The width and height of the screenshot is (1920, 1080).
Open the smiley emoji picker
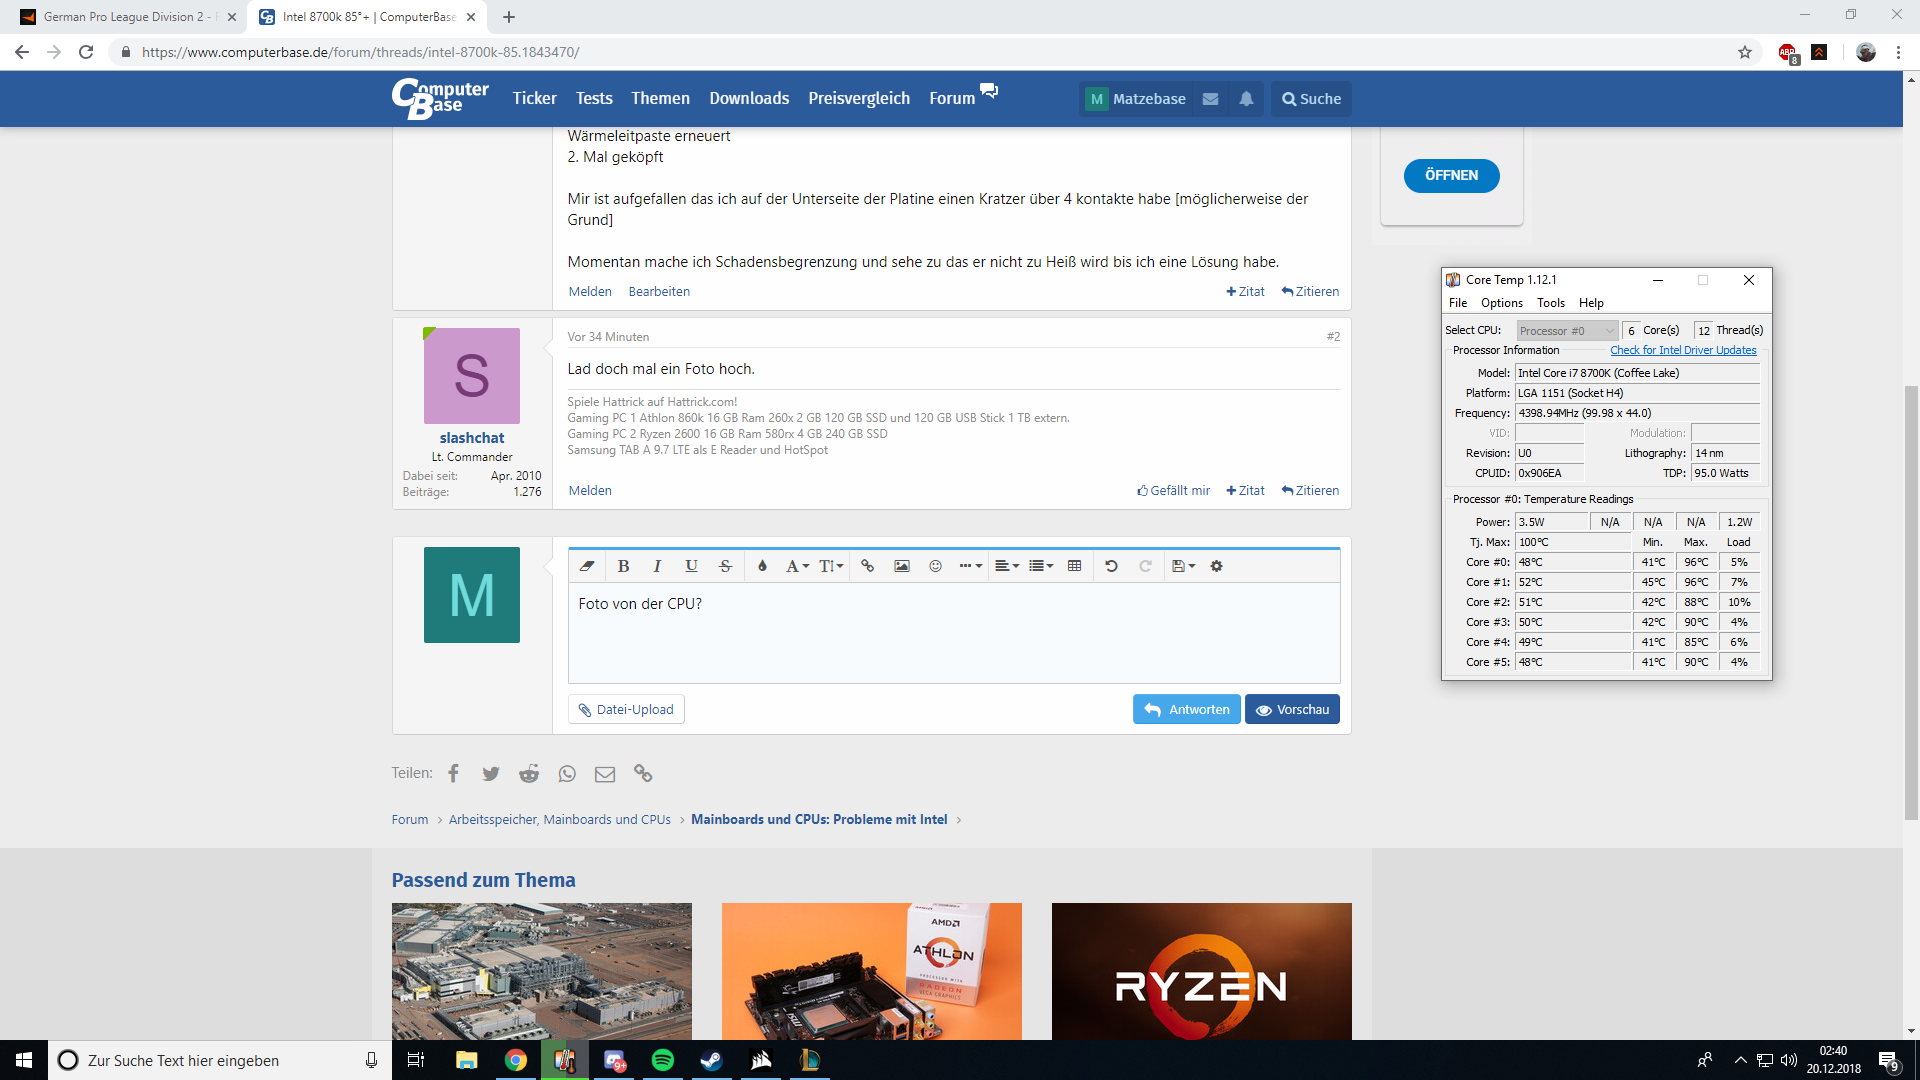935,566
